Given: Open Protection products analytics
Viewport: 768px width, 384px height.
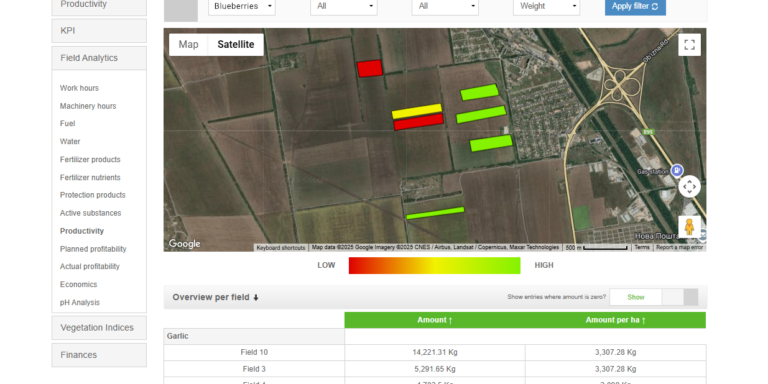Looking at the screenshot, I should (93, 195).
